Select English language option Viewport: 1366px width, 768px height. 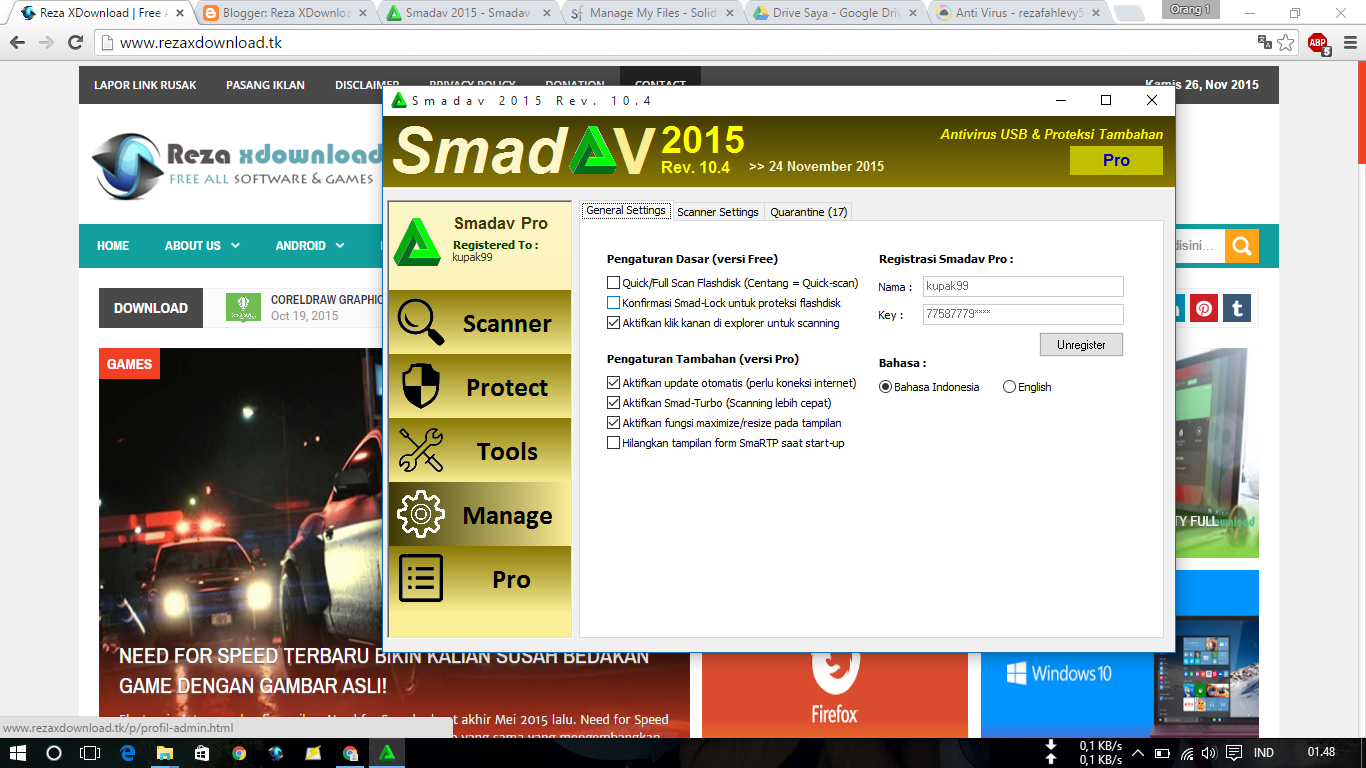[x=1009, y=387]
